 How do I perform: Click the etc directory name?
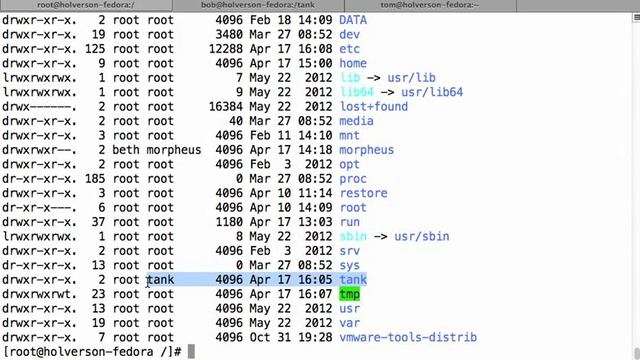[349, 49]
